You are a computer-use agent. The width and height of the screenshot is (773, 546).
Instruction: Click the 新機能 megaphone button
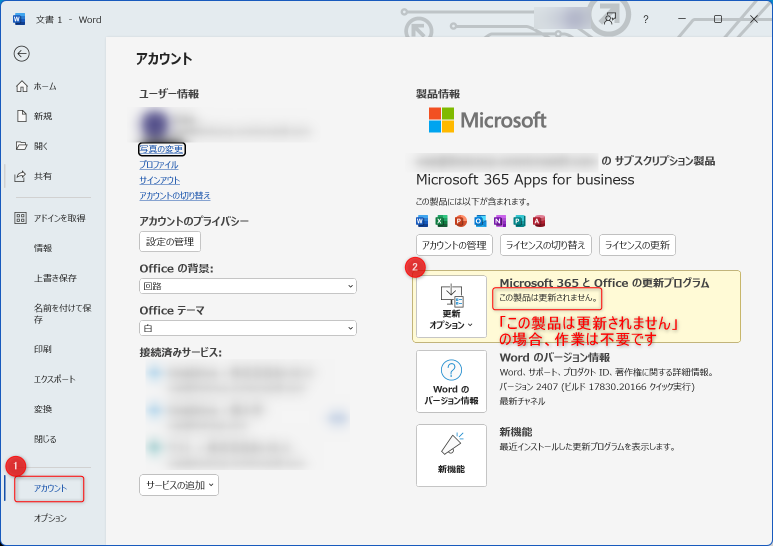(x=451, y=455)
